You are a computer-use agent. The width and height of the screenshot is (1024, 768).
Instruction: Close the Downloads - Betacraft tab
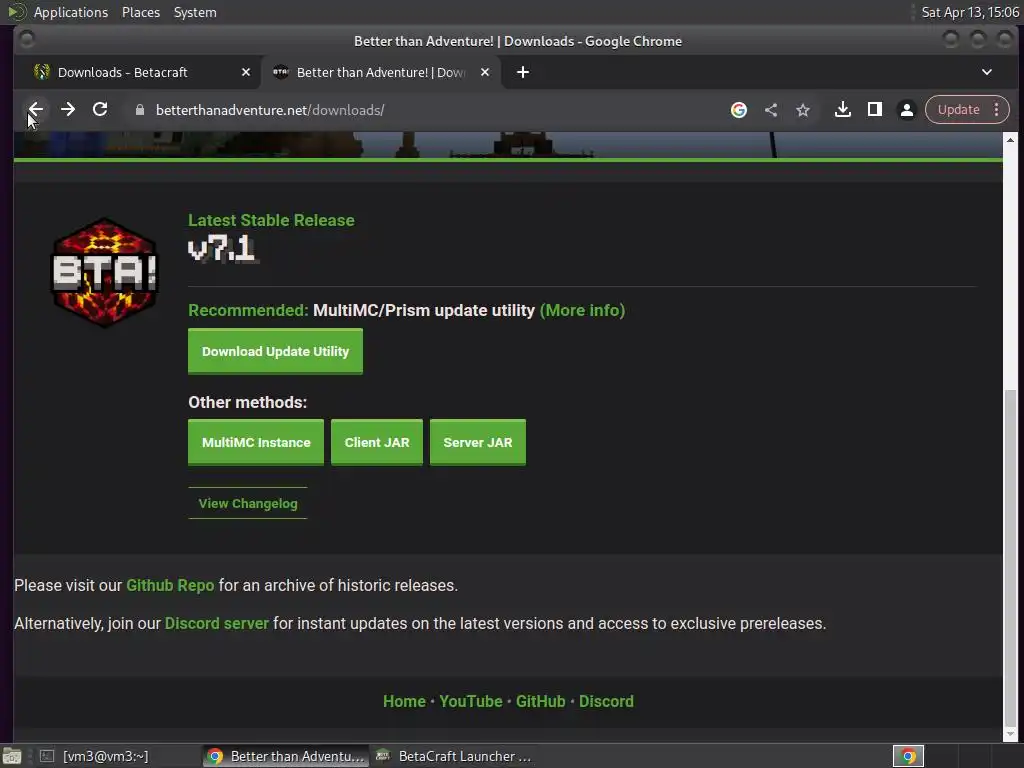click(x=246, y=72)
